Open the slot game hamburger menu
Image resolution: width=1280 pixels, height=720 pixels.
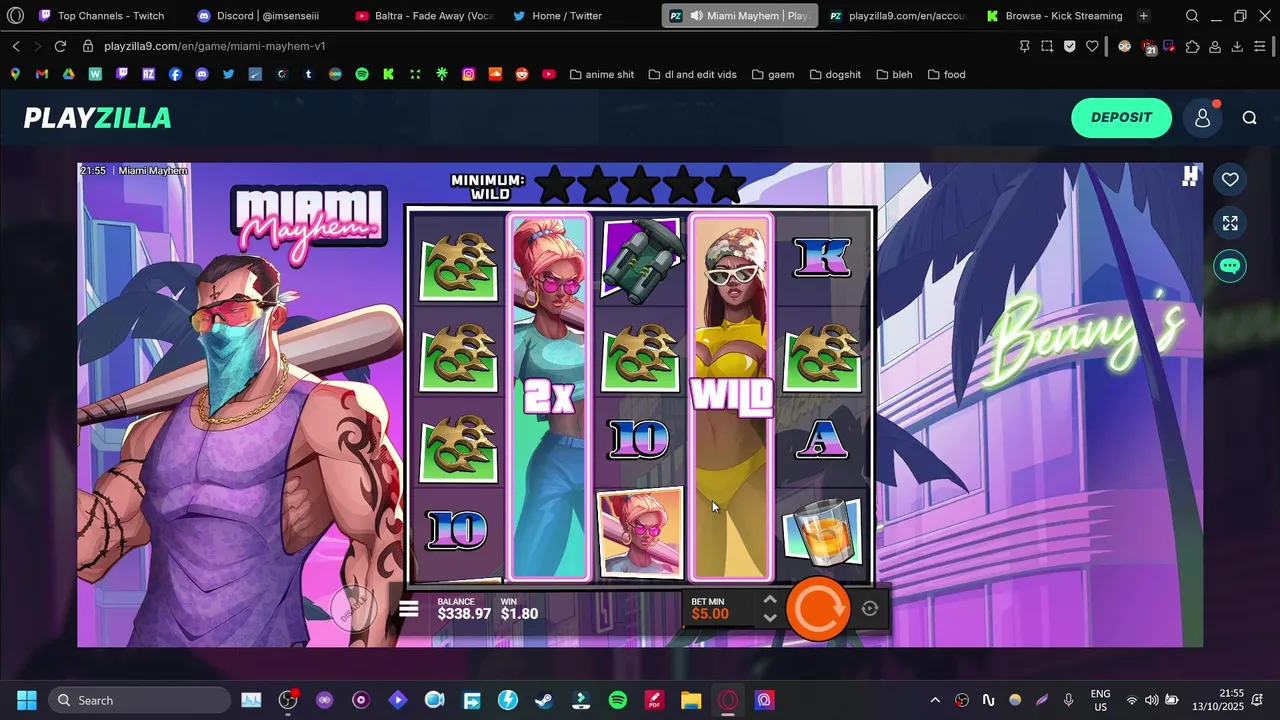point(409,608)
